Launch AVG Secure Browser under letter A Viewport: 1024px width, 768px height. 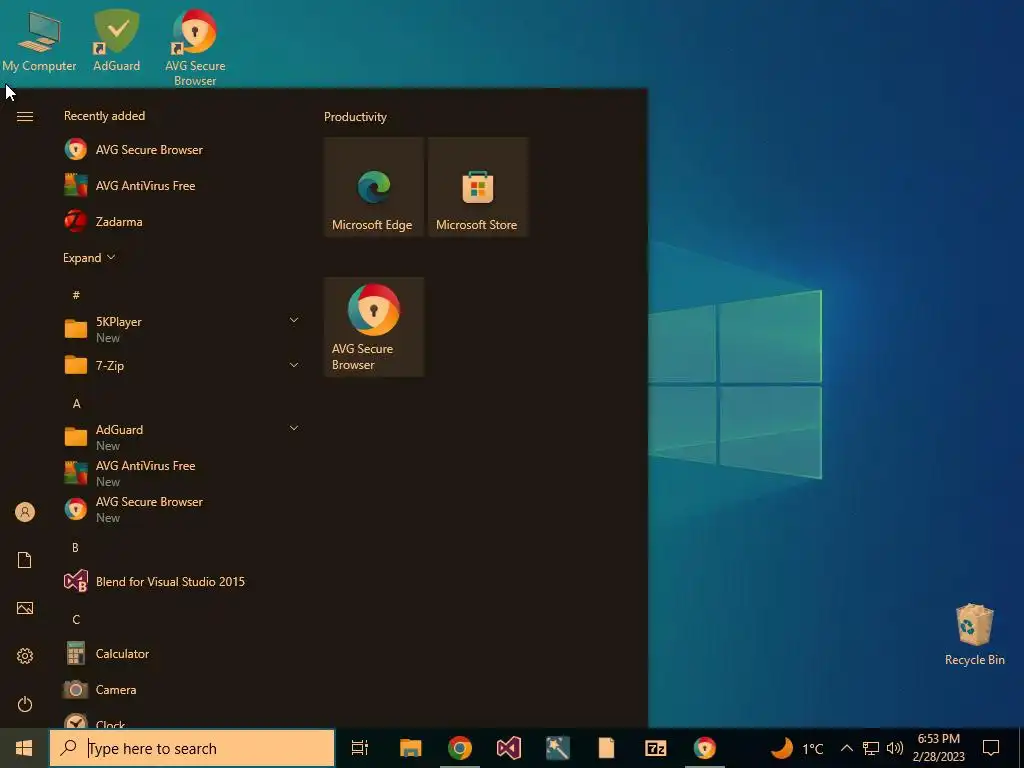click(x=182, y=509)
